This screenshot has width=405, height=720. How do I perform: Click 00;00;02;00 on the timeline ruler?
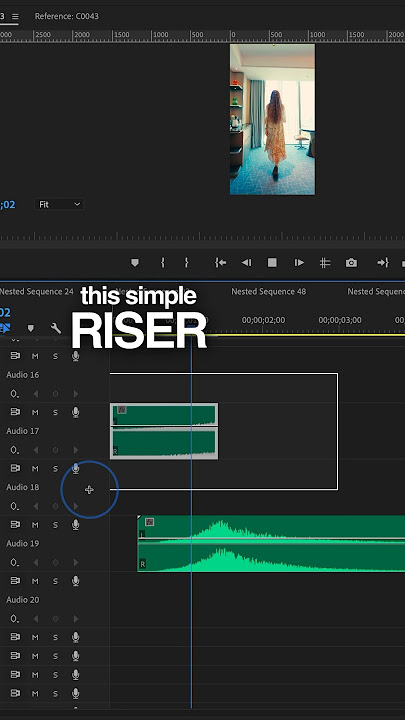point(263,320)
